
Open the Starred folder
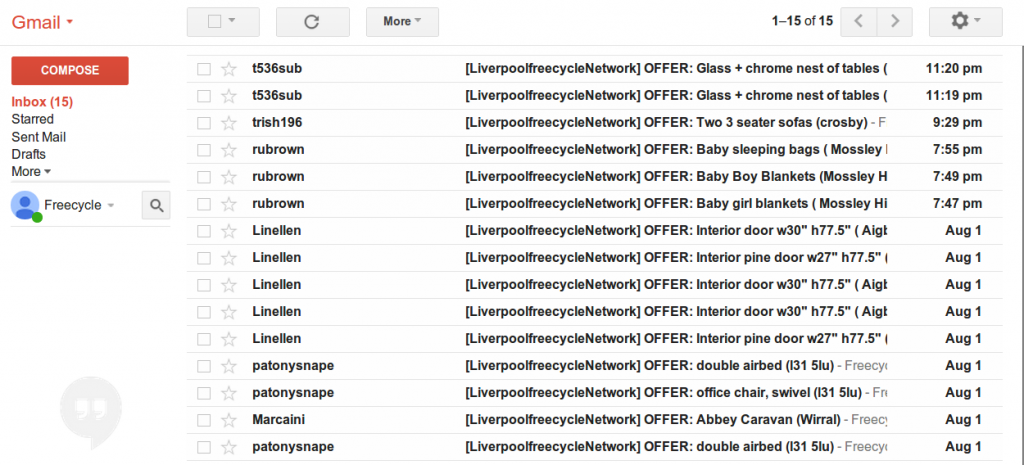click(33, 120)
